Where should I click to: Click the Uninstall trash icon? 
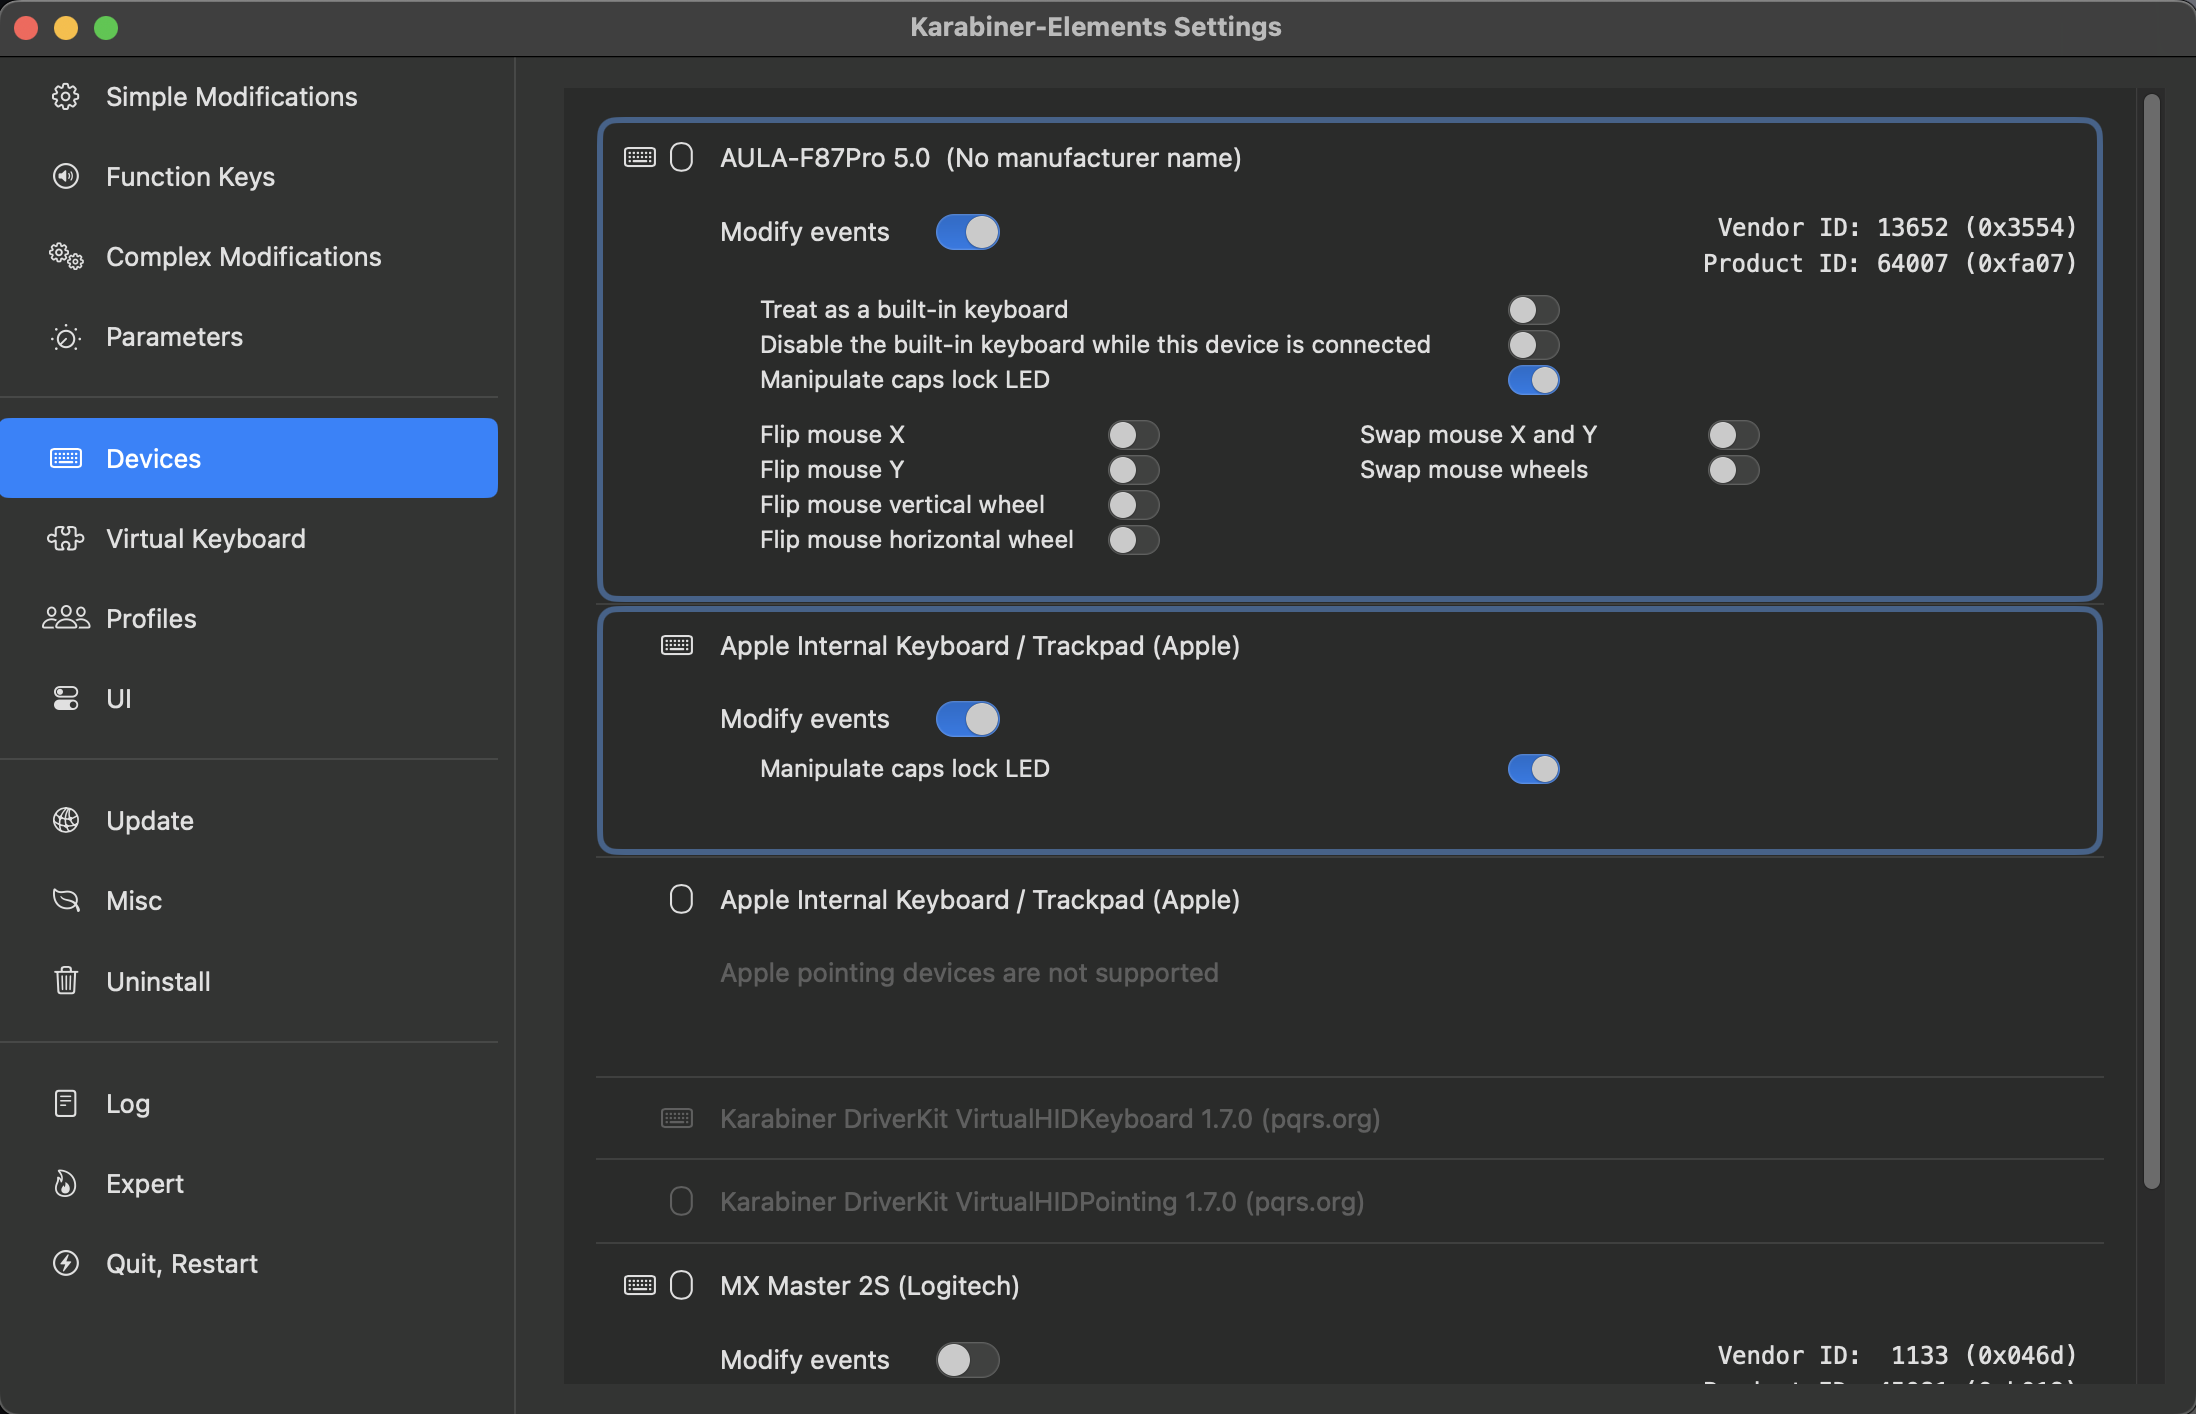pos(66,981)
